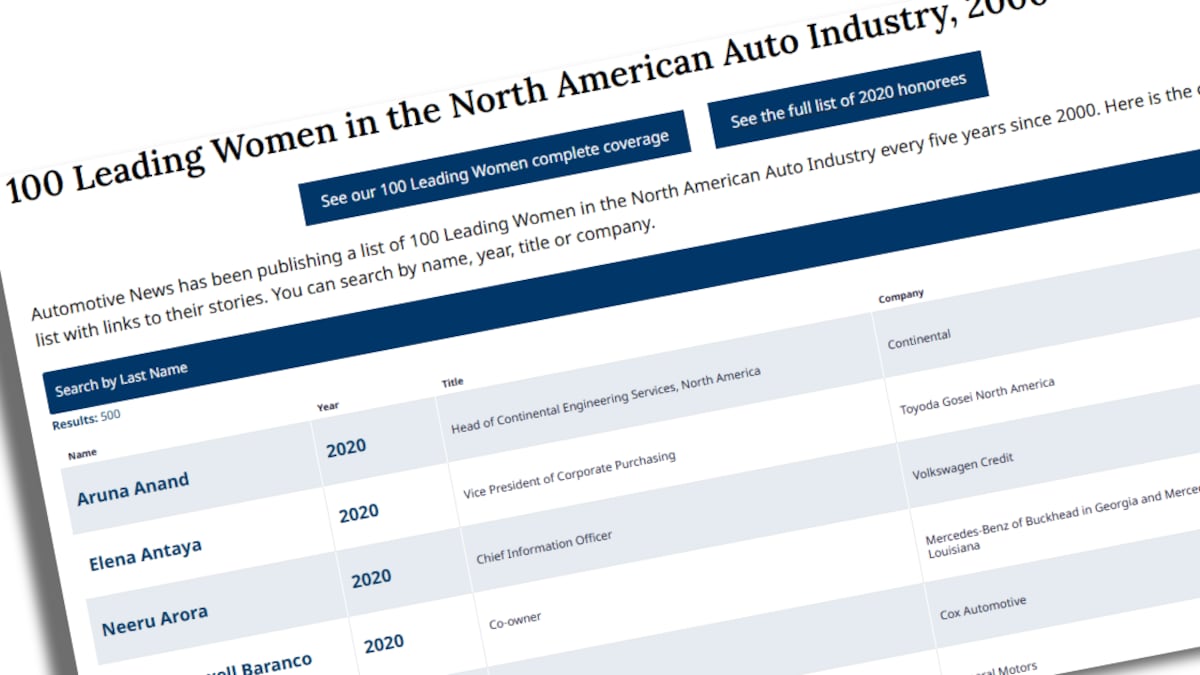This screenshot has height=675, width=1200.
Task: Open '100 Leading Women complete coverage' button
Action: 495,167
